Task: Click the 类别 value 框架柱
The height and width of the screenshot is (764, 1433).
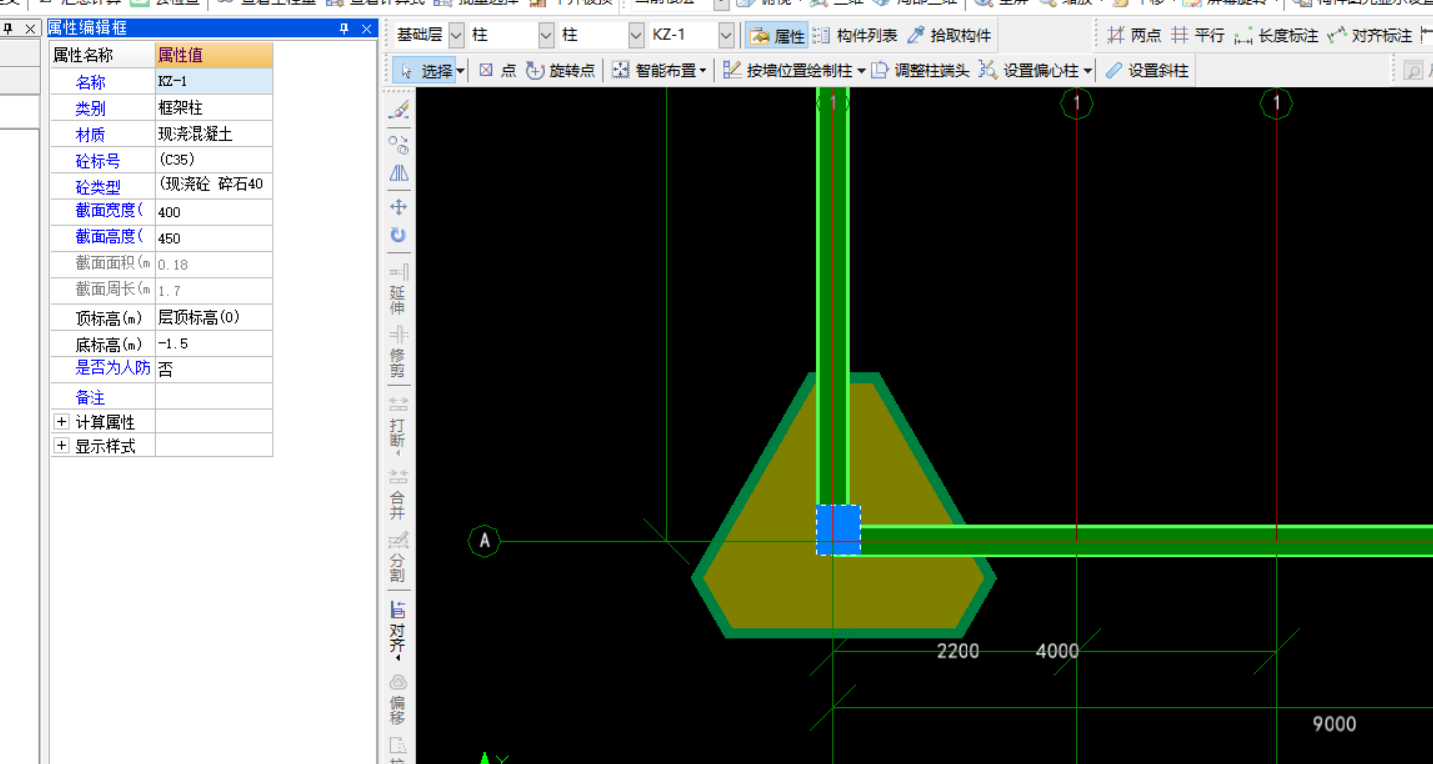Action: point(214,108)
